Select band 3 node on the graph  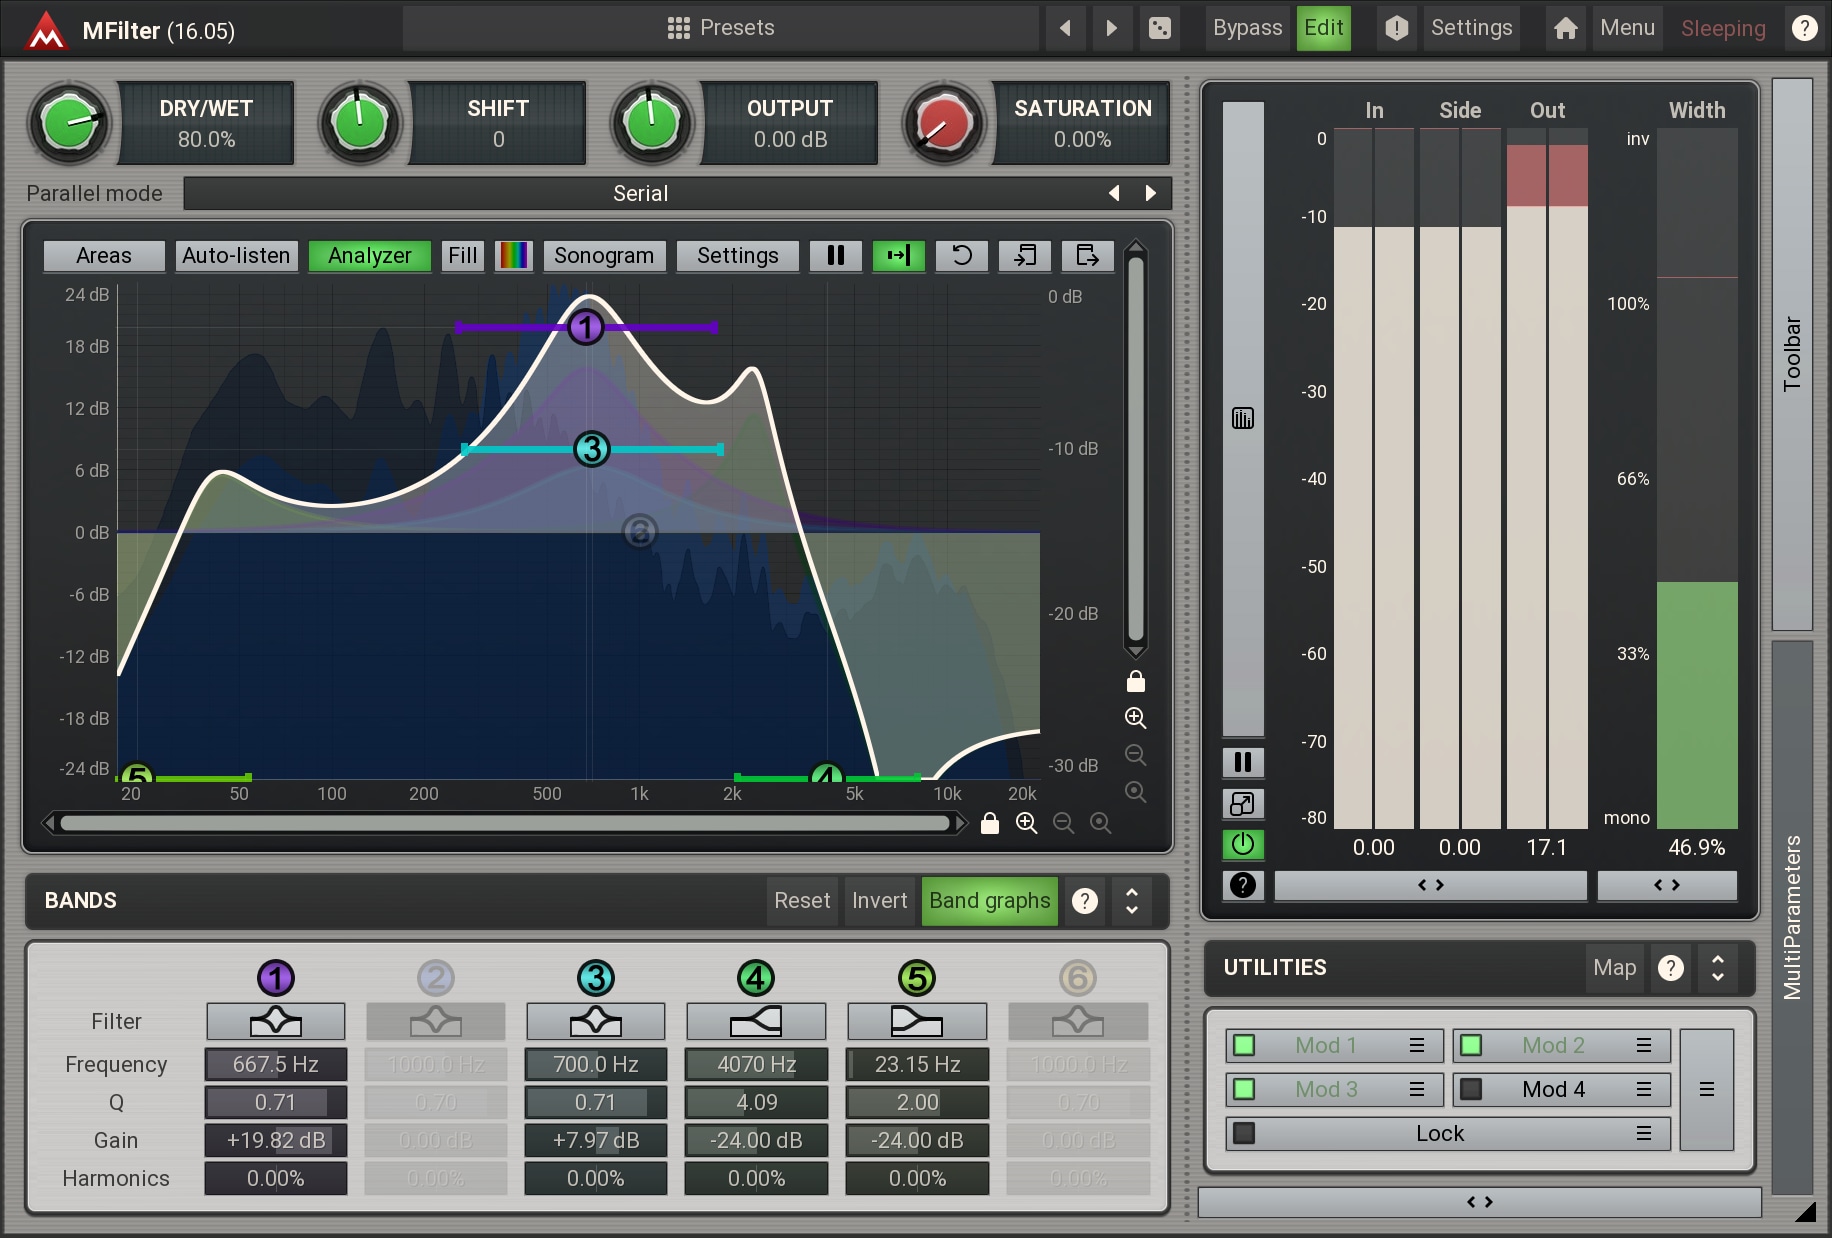click(592, 449)
